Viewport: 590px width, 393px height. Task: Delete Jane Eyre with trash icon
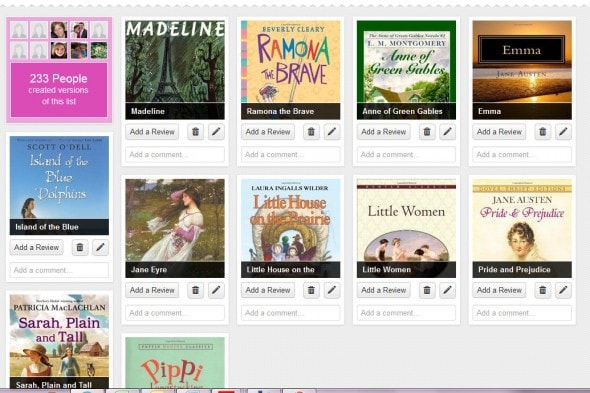[x=195, y=290]
